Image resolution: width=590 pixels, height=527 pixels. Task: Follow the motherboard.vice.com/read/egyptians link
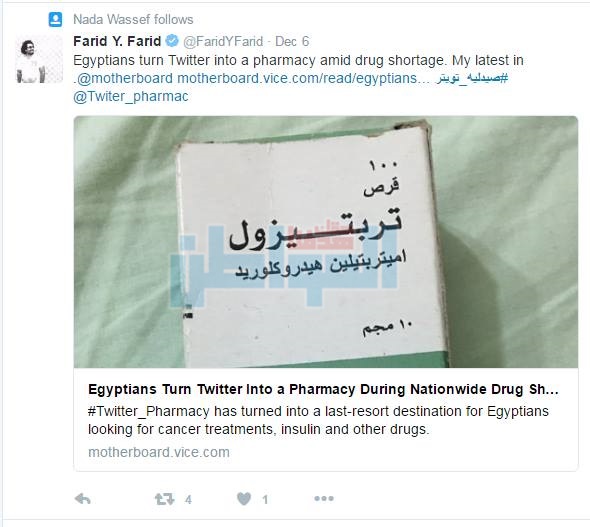click(x=303, y=78)
